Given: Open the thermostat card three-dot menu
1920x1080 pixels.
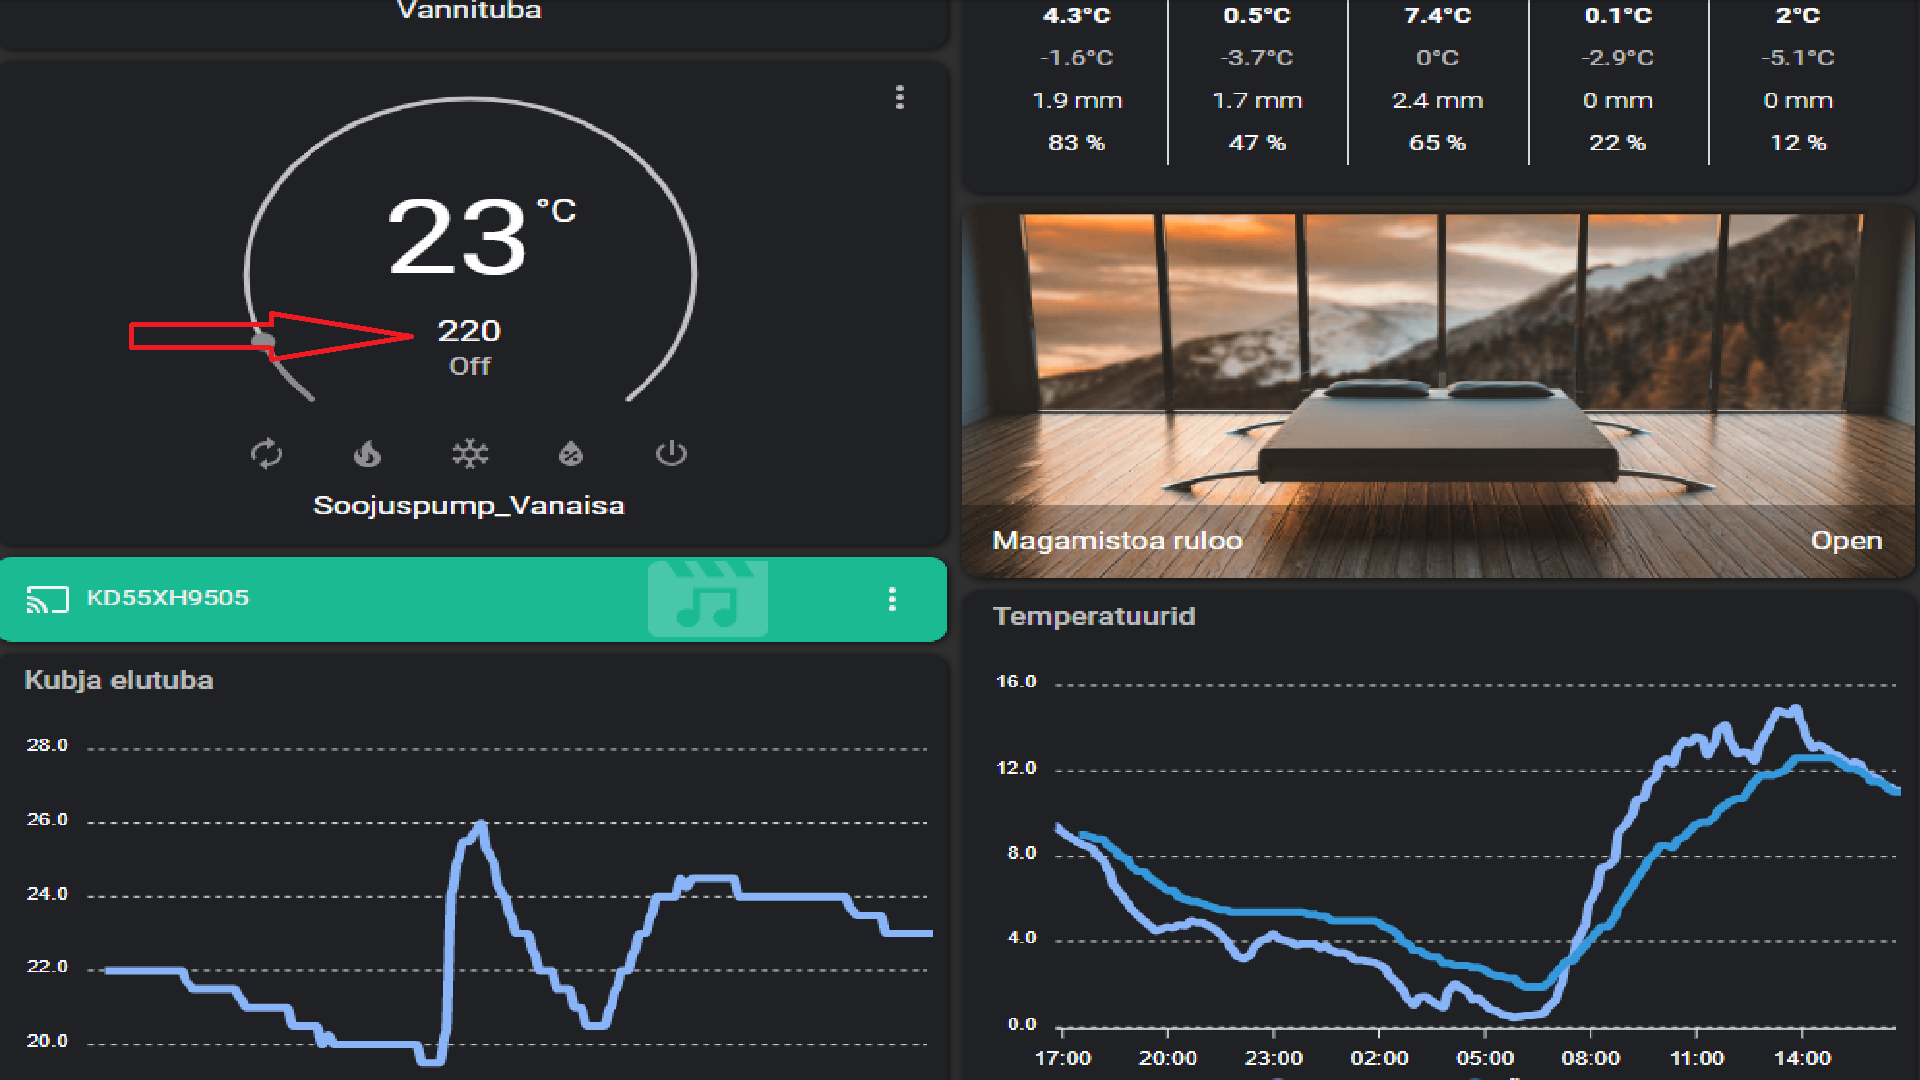Looking at the screenshot, I should [x=899, y=97].
